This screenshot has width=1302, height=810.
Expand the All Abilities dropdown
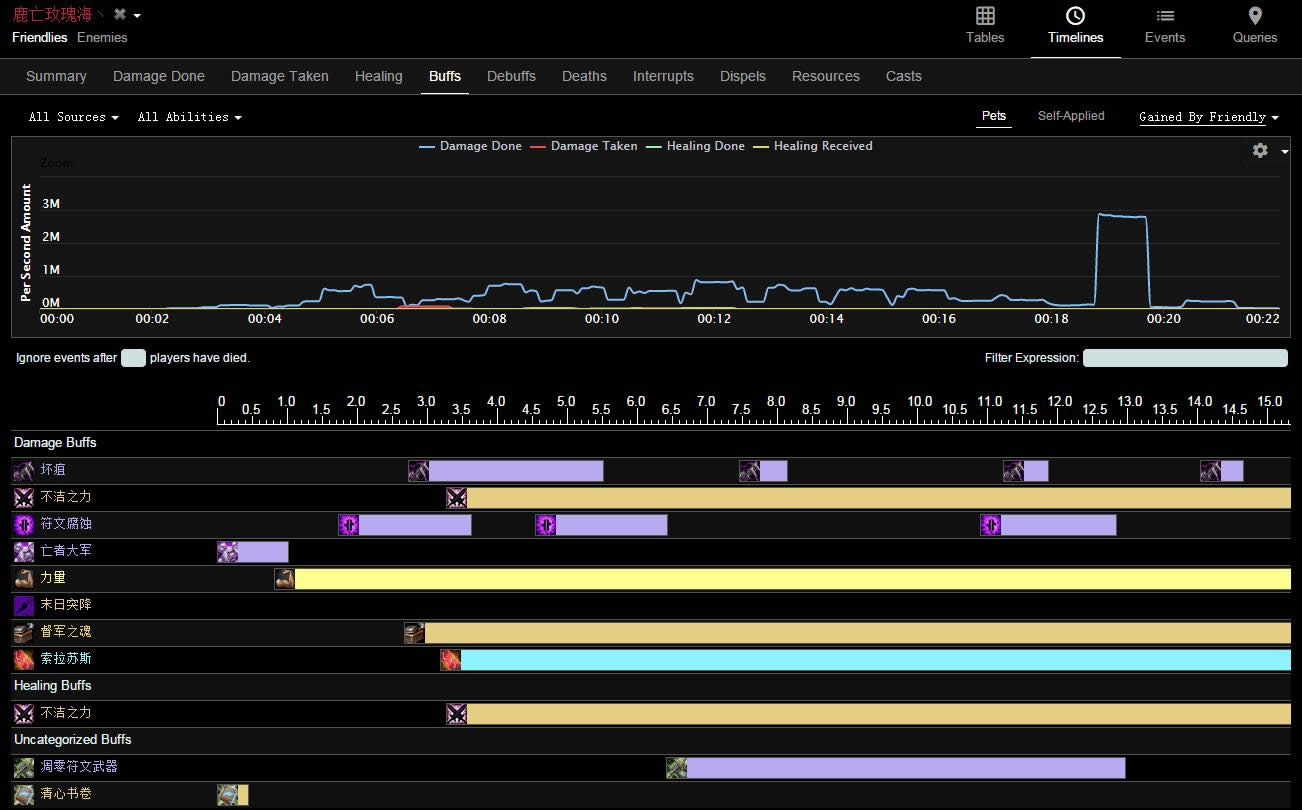(189, 117)
